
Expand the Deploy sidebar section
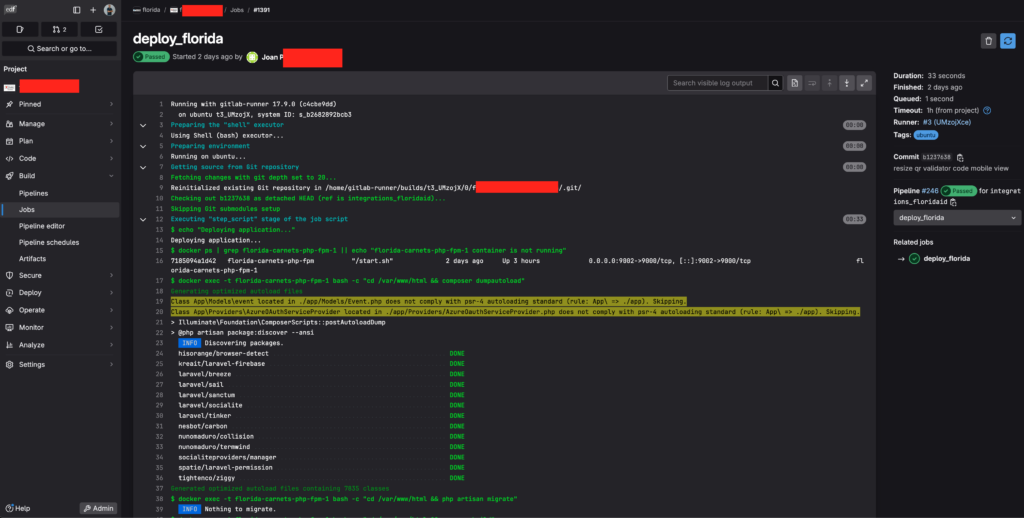(59, 293)
